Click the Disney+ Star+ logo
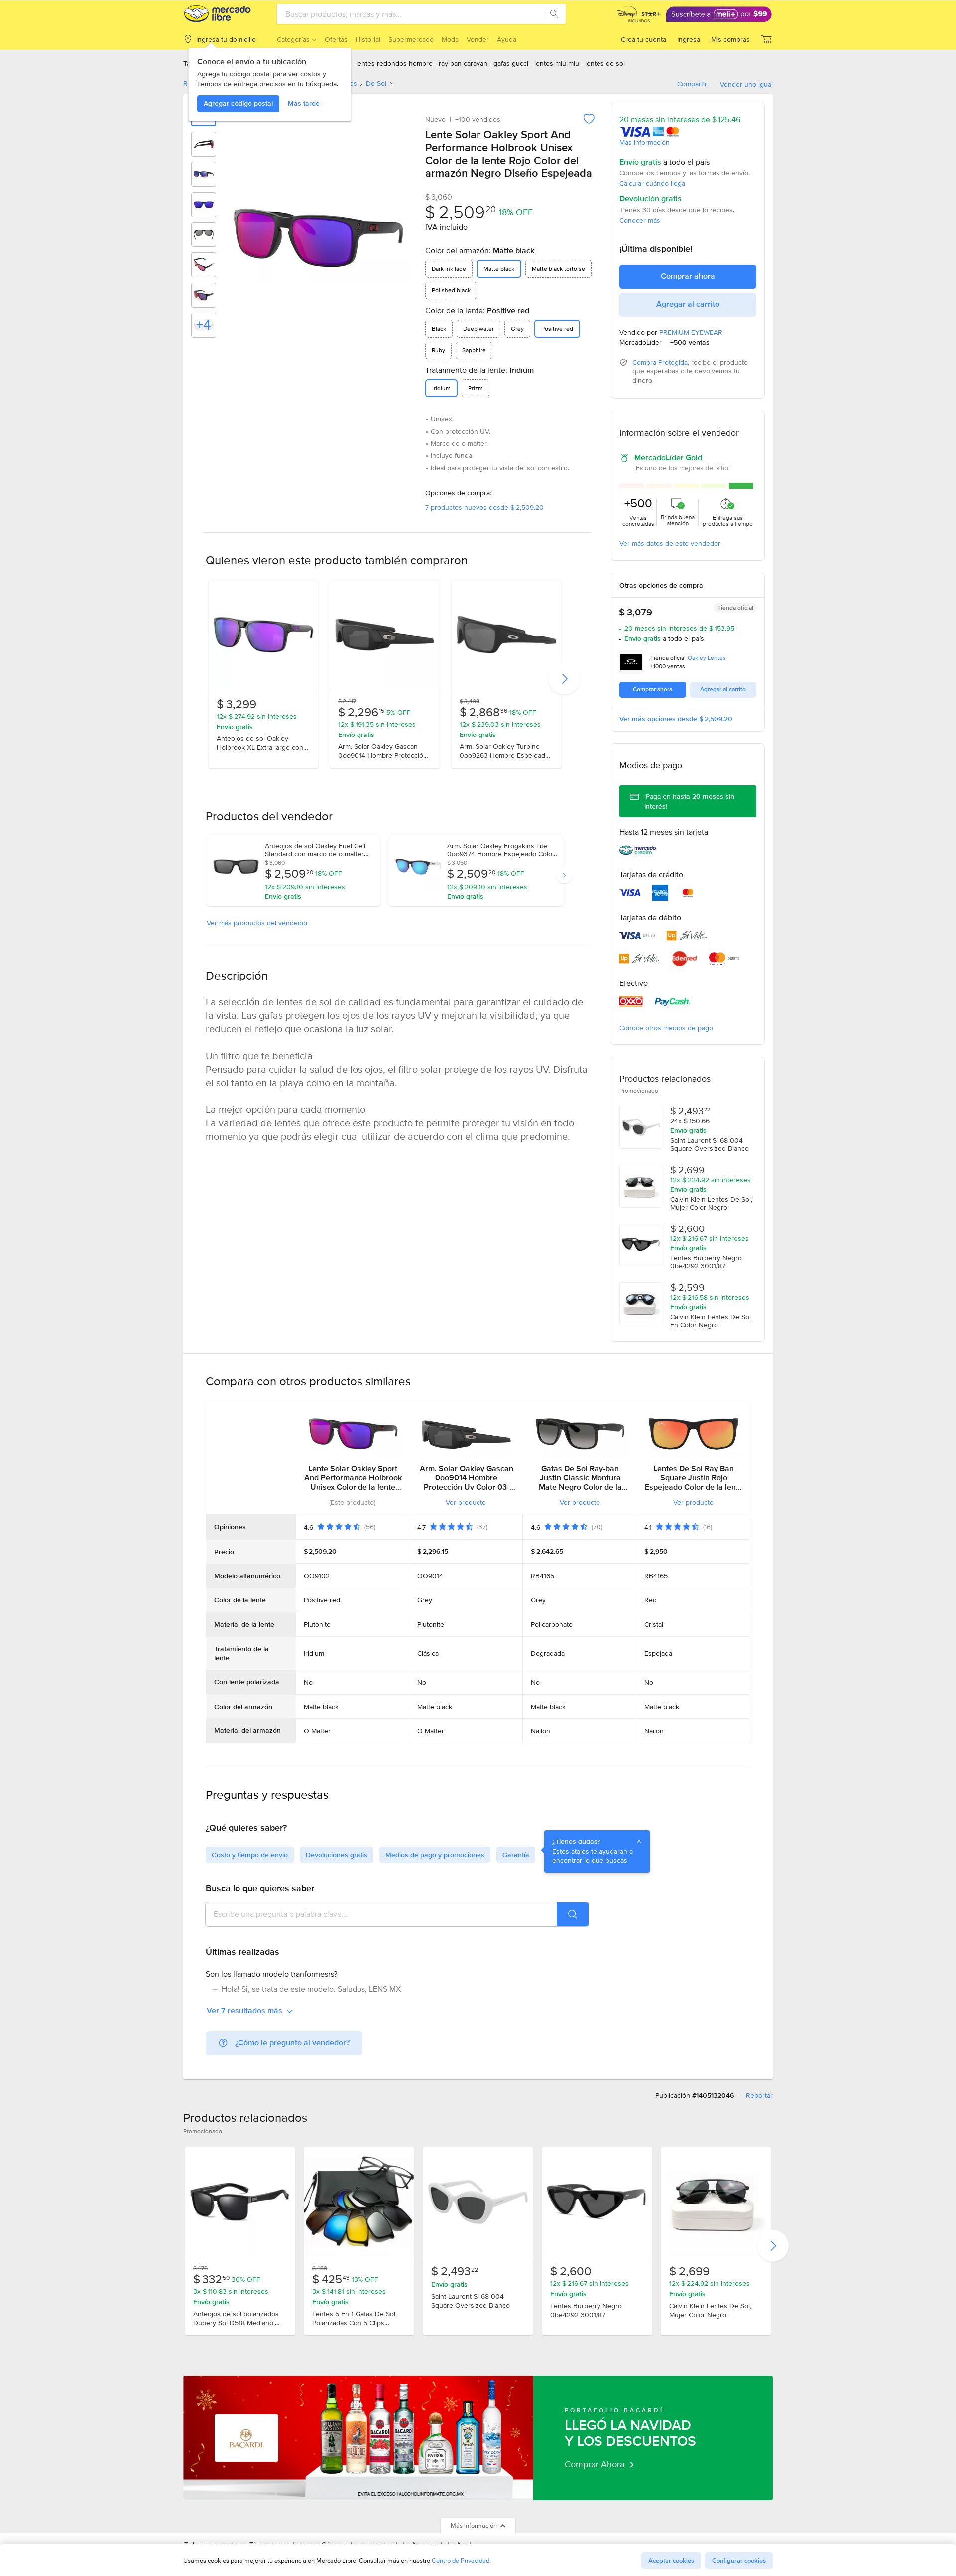956x2576 pixels. pos(639,15)
